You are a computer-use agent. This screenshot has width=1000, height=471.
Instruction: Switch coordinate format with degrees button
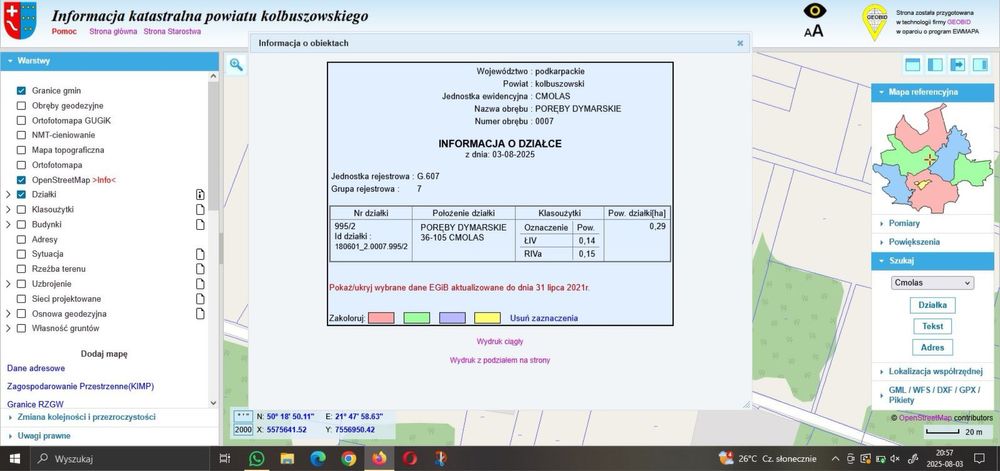tap(243, 416)
